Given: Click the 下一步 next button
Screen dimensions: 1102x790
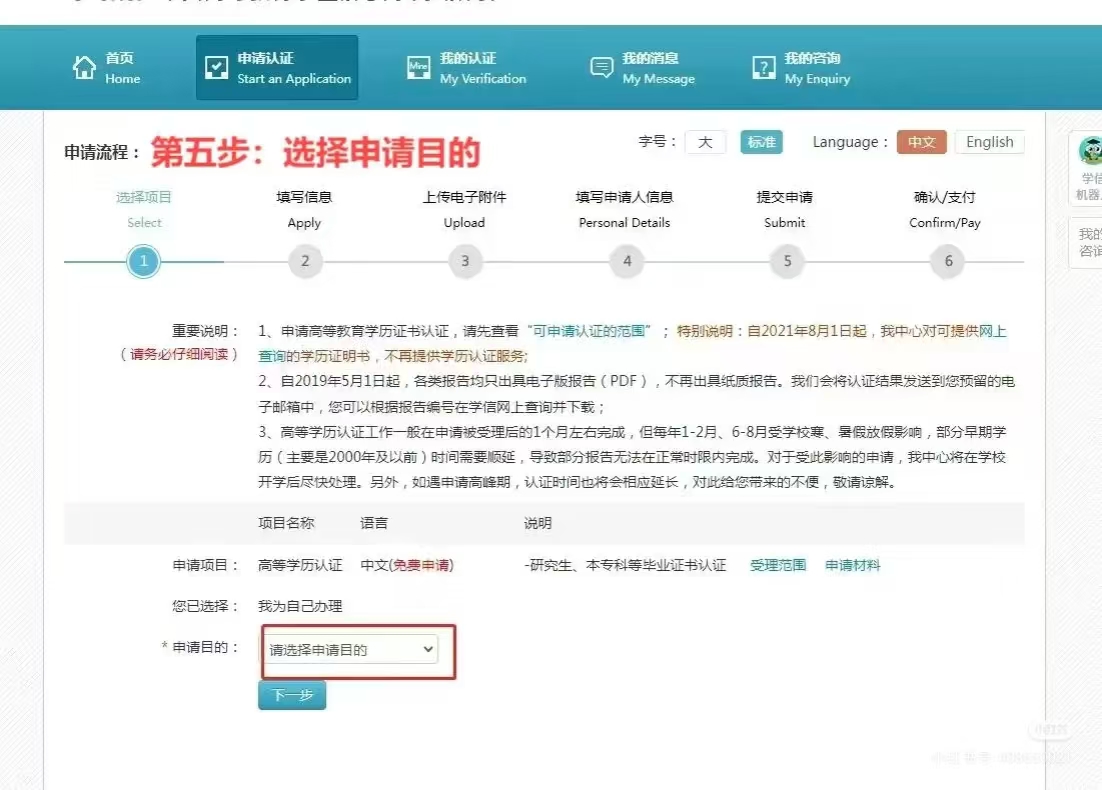Looking at the screenshot, I should (292, 695).
